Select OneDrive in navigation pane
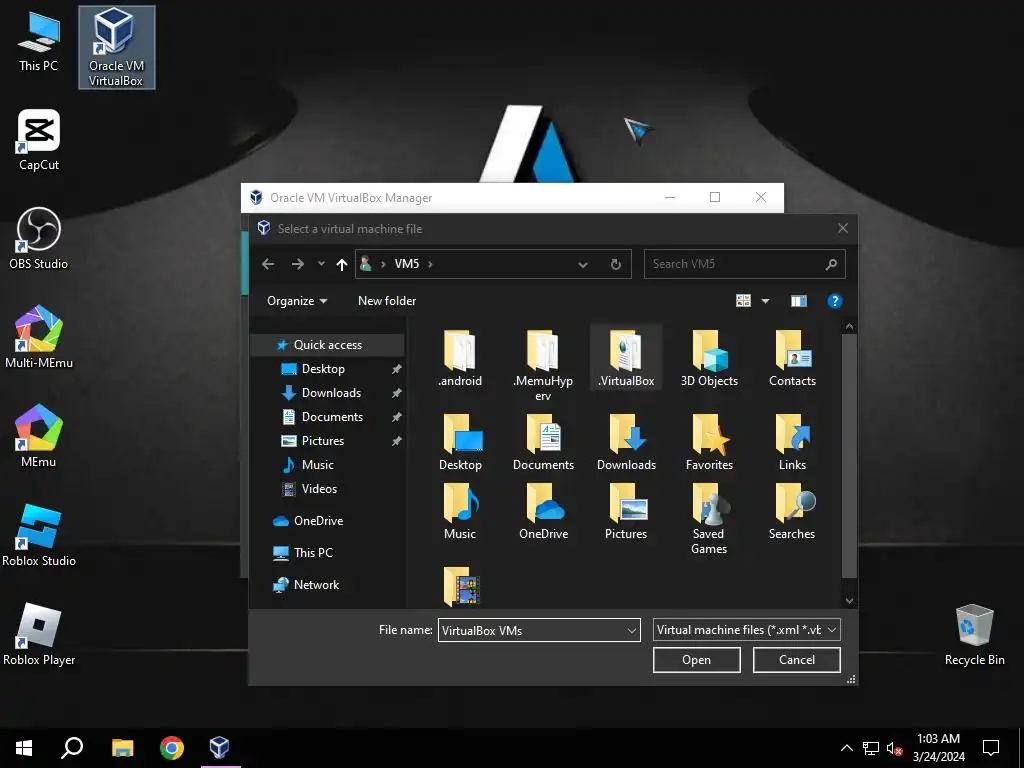The width and height of the screenshot is (1024, 768). coord(318,520)
